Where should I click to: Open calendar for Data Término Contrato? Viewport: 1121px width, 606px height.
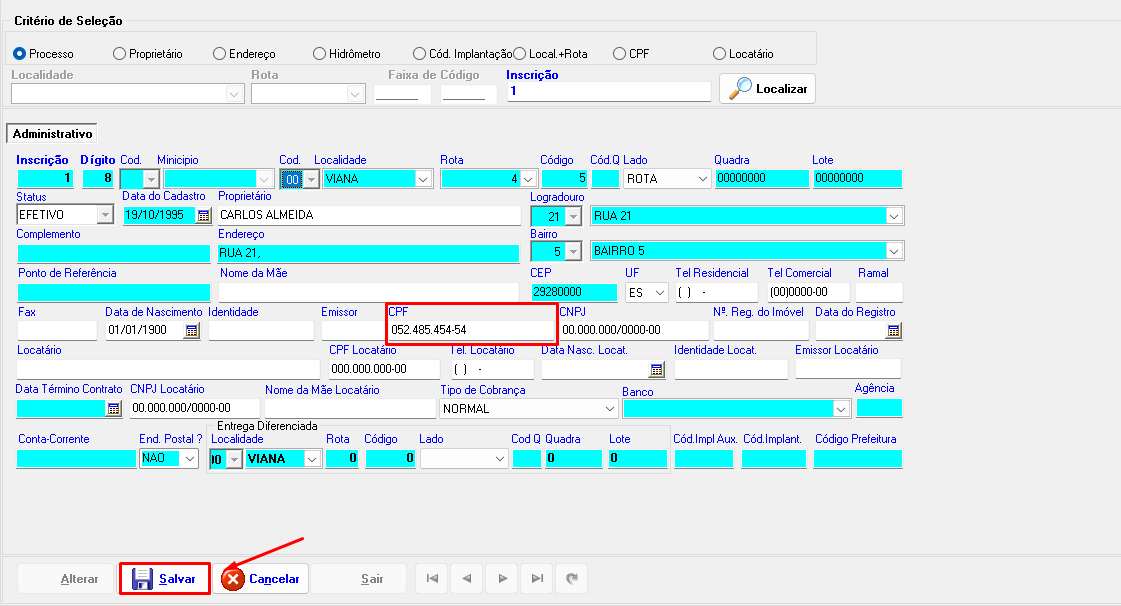(x=113, y=408)
